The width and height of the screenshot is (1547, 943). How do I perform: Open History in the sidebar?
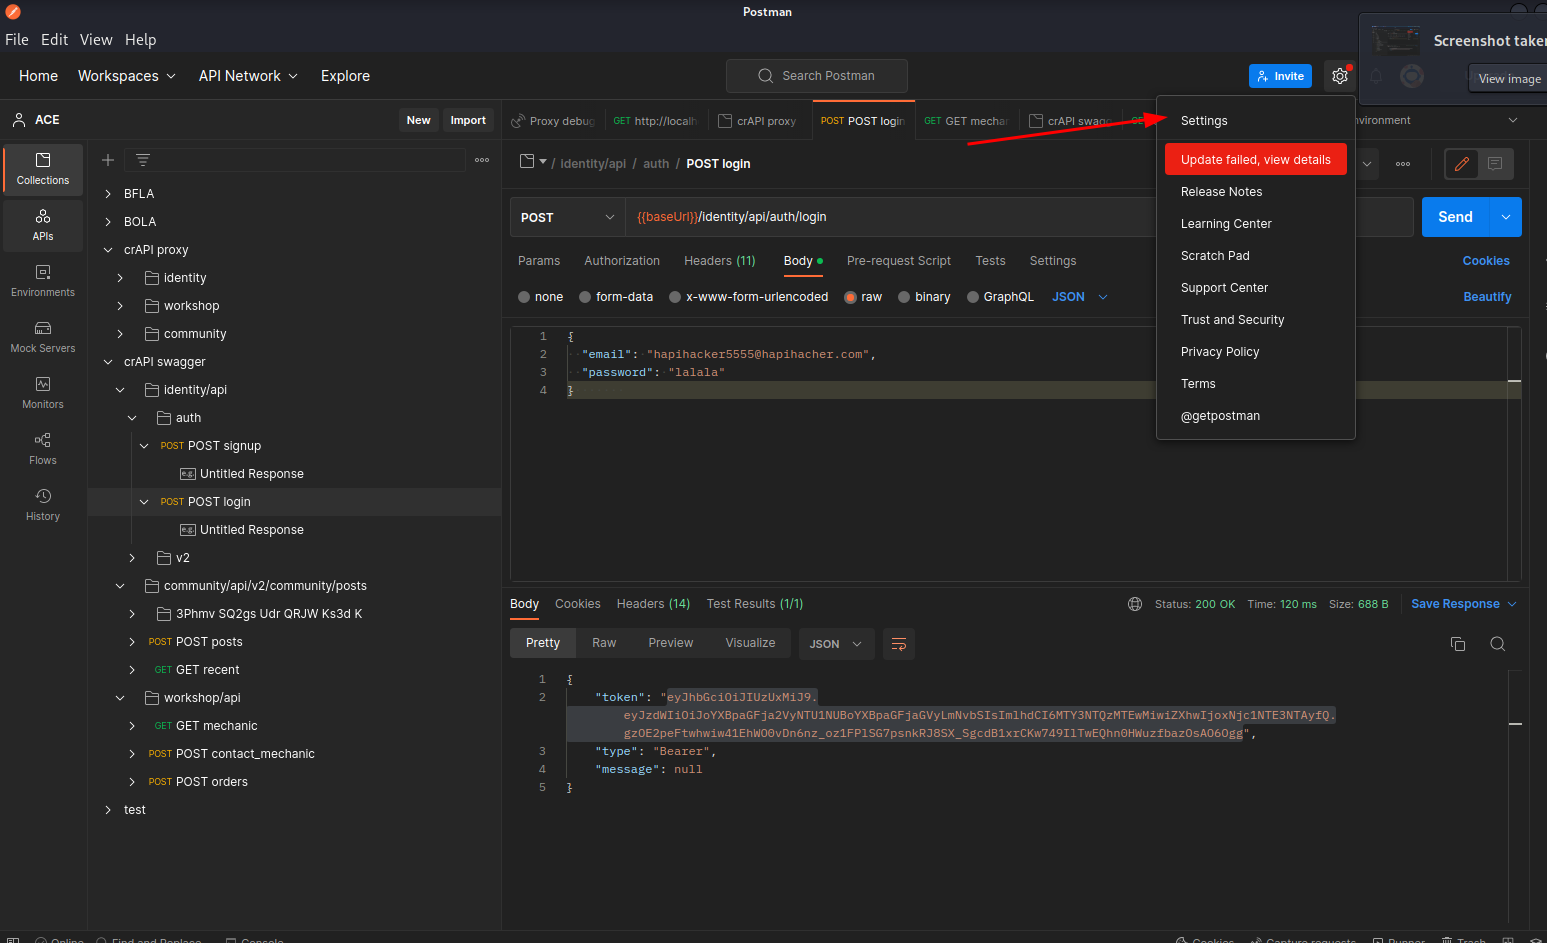(x=43, y=504)
